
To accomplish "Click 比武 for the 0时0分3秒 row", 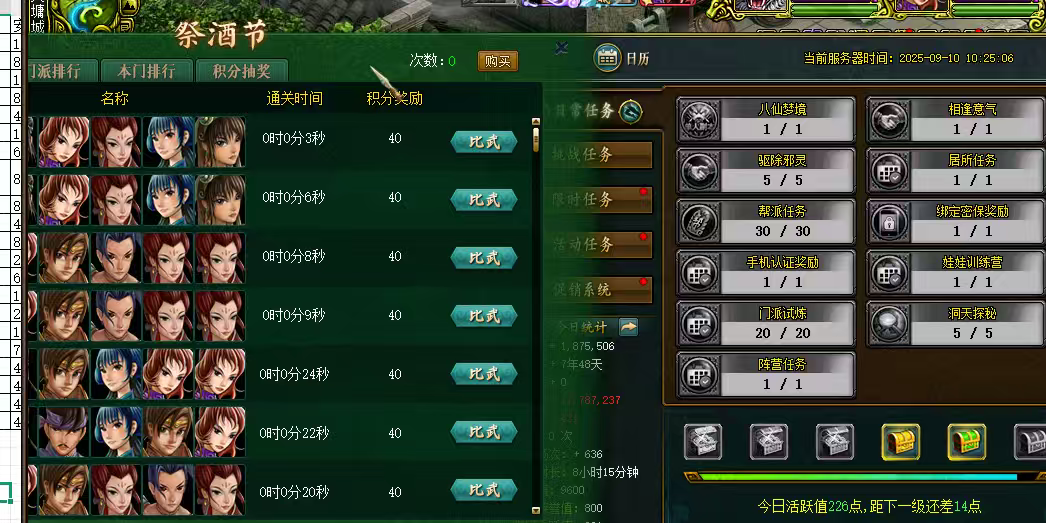I will click(x=484, y=142).
